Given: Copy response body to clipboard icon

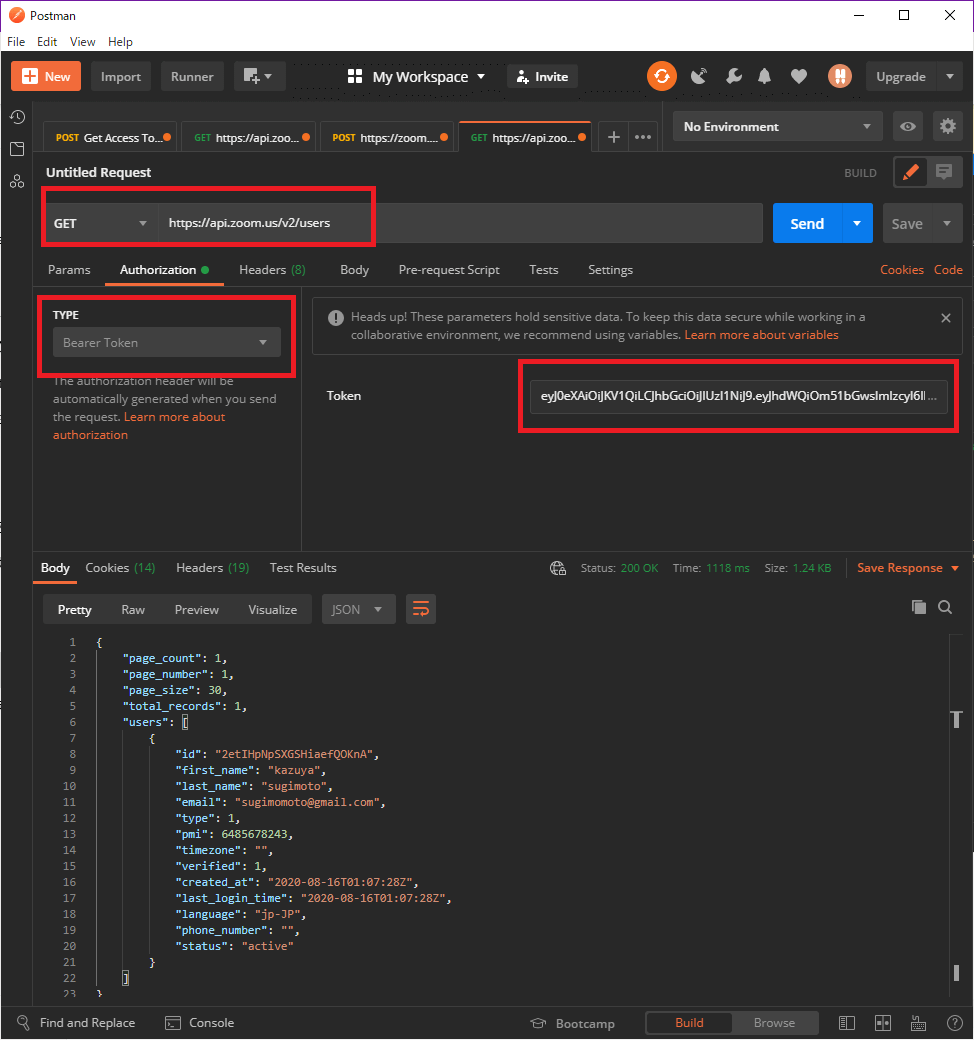Looking at the screenshot, I should point(918,607).
